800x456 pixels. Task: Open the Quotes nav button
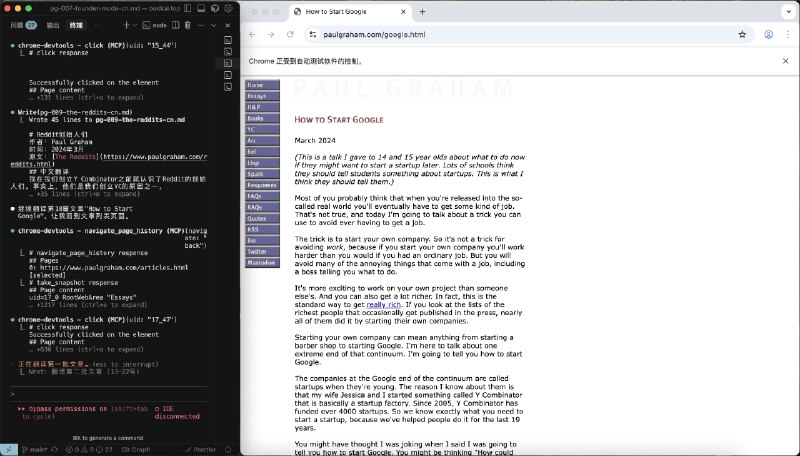coord(262,218)
